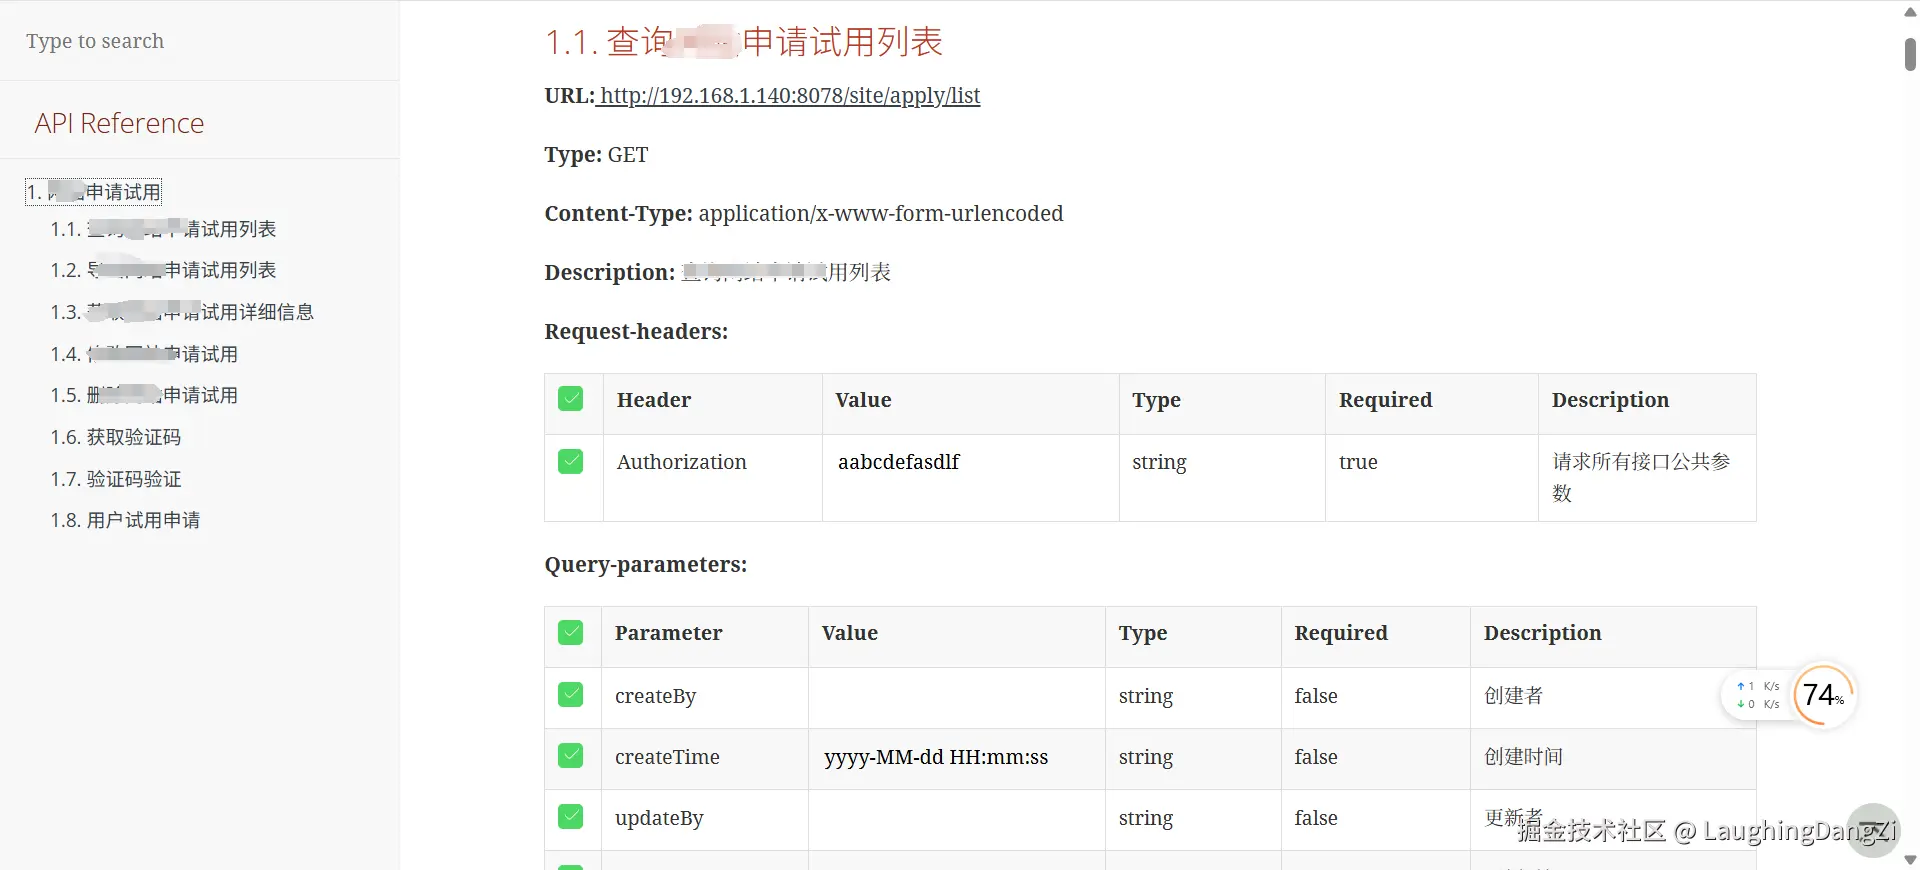Image resolution: width=1920 pixels, height=870 pixels.
Task: Click the vertical scrollbar thumb
Action: point(1910,54)
